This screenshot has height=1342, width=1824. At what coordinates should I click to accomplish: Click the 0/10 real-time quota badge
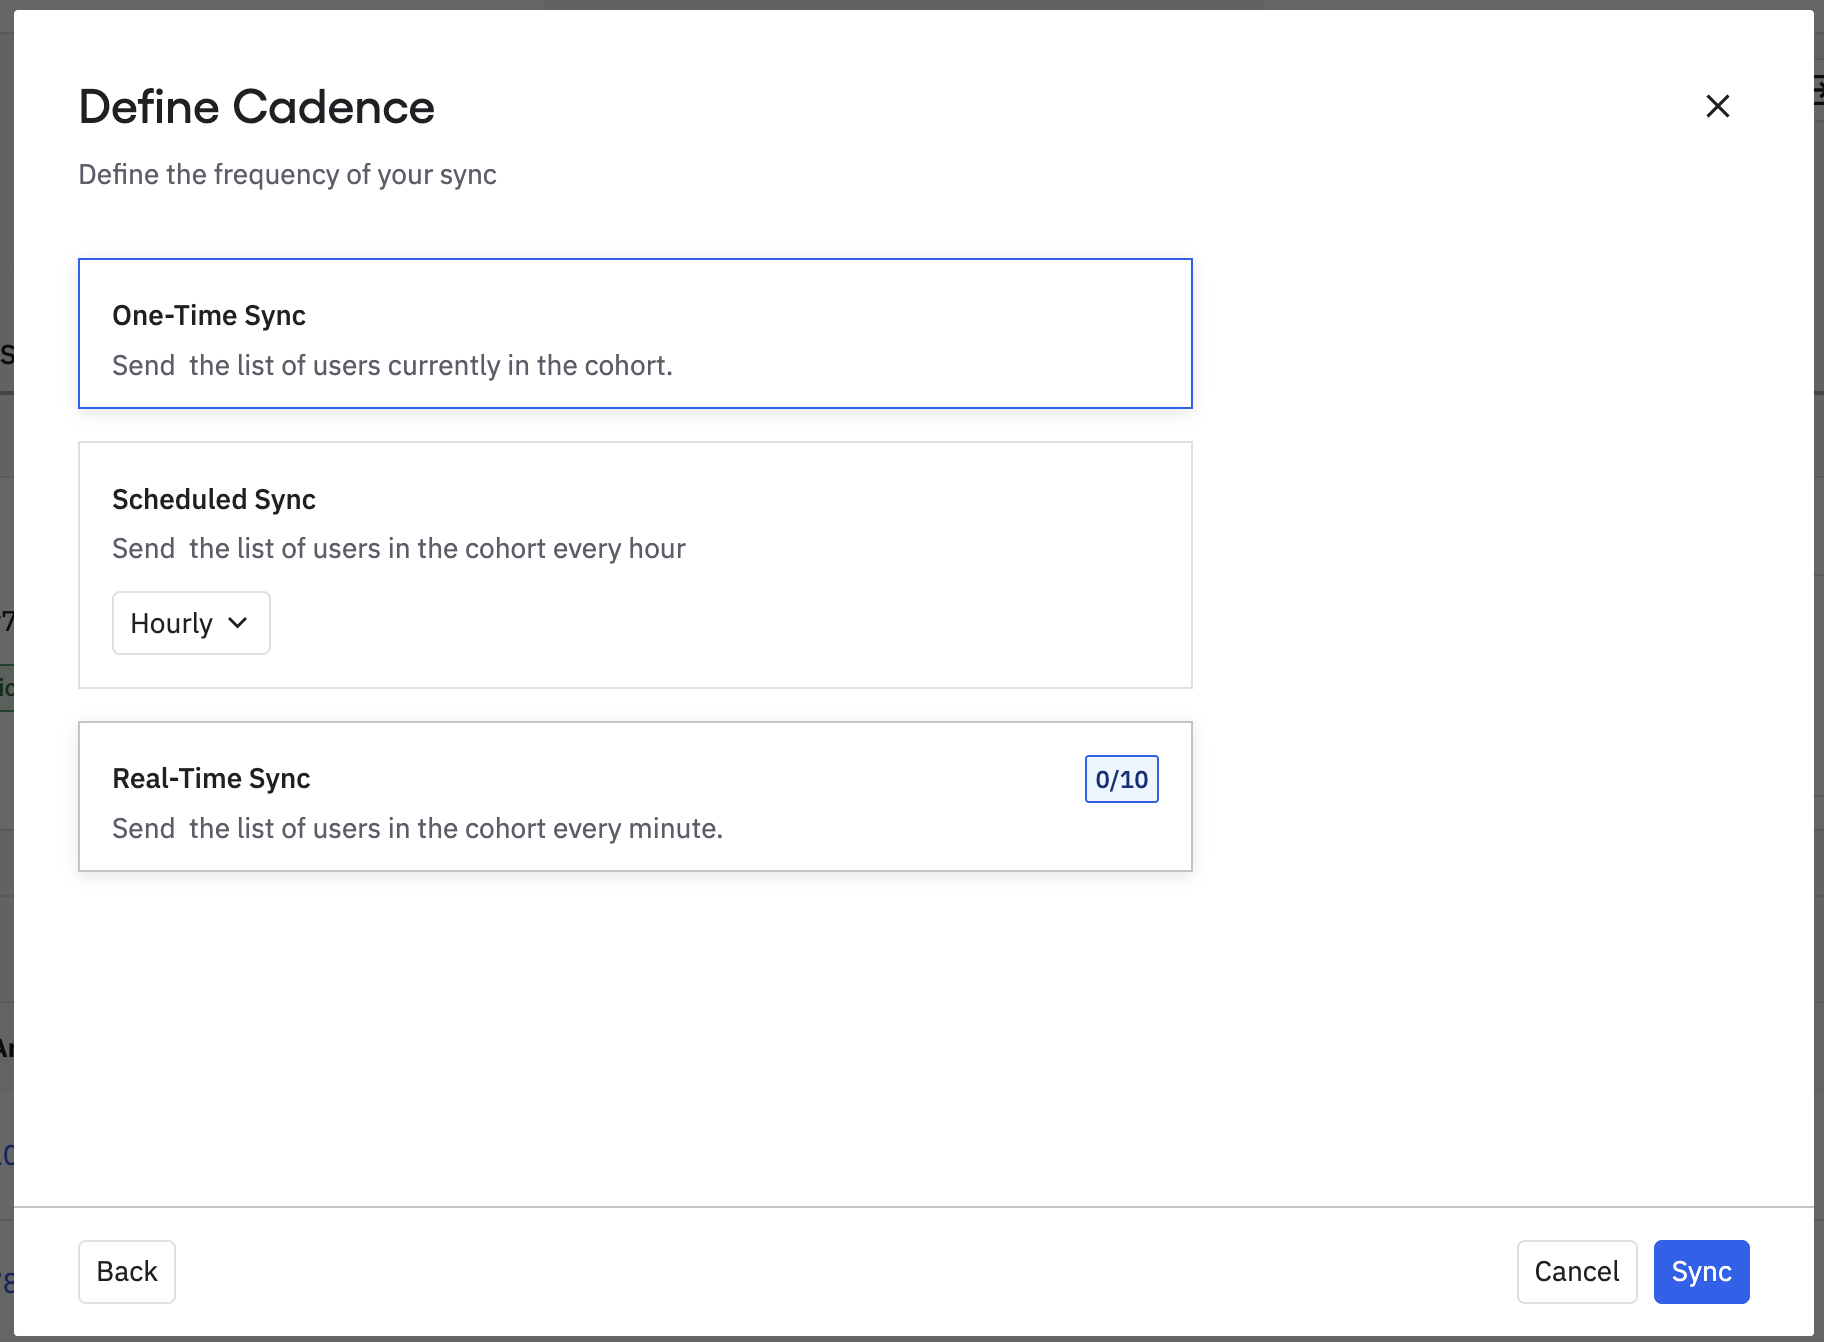click(x=1121, y=779)
